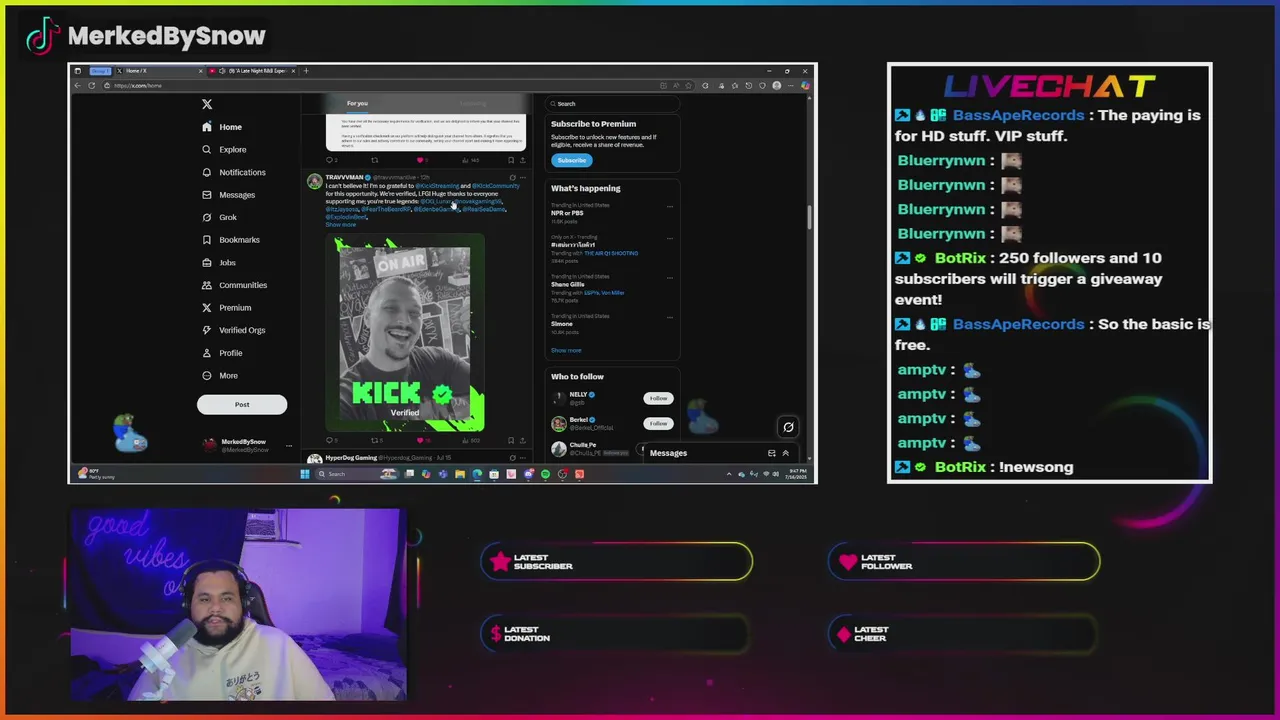
Task: Open options for the Simone trend
Action: click(x=670, y=317)
